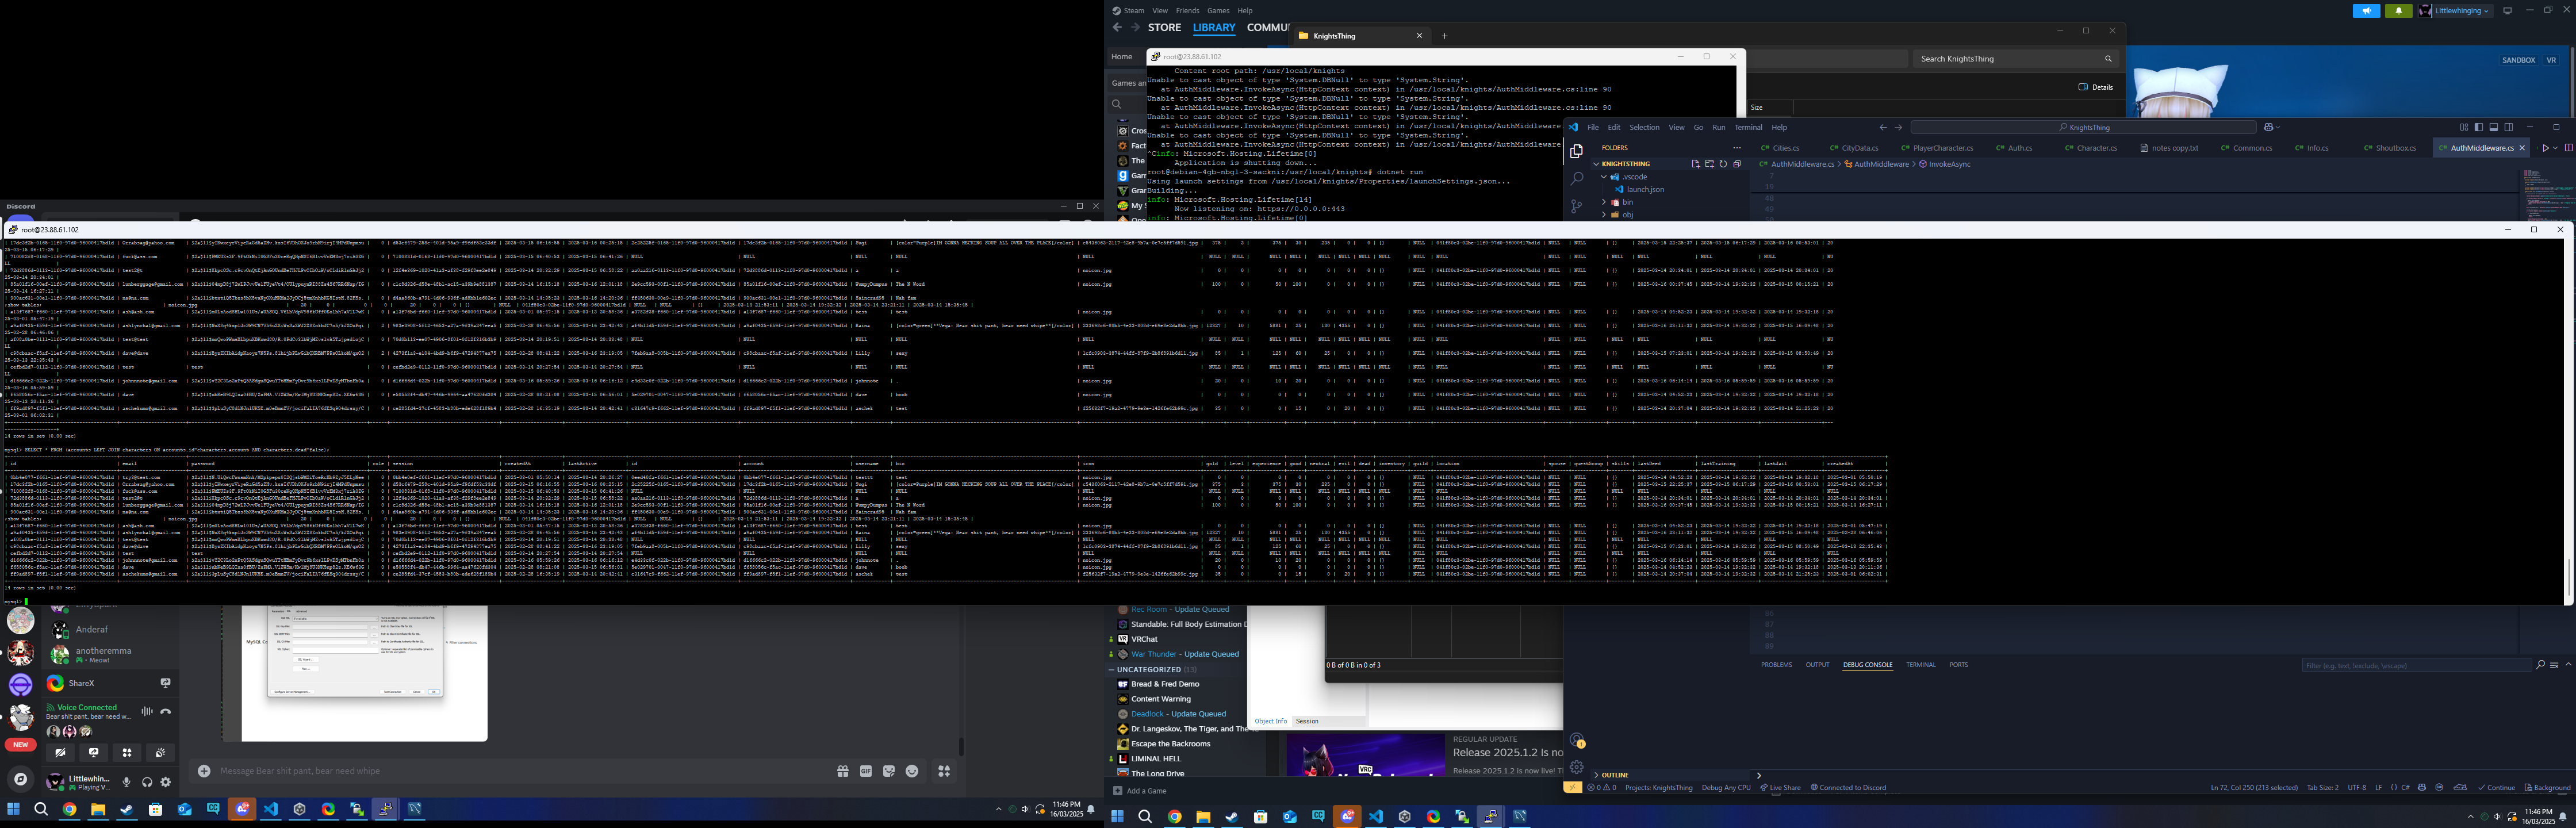
Task: Click the New File icon in Explorer
Action: 1695,164
